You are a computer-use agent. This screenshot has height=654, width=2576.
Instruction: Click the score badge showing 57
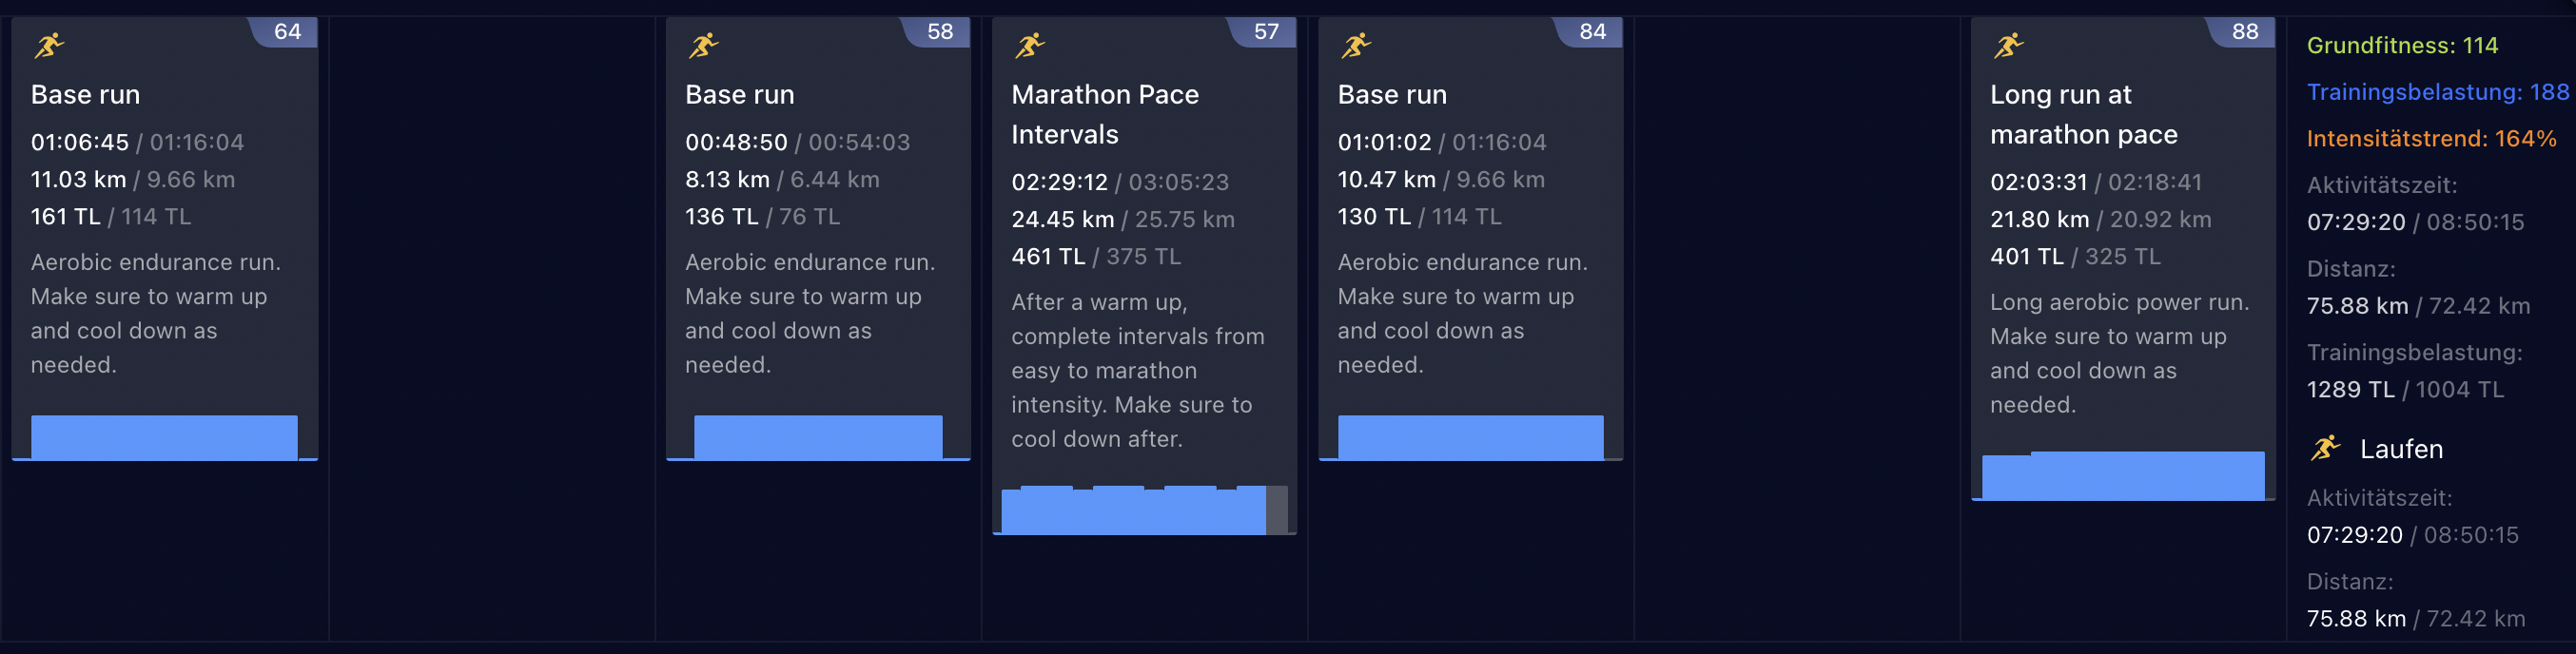point(1263,32)
